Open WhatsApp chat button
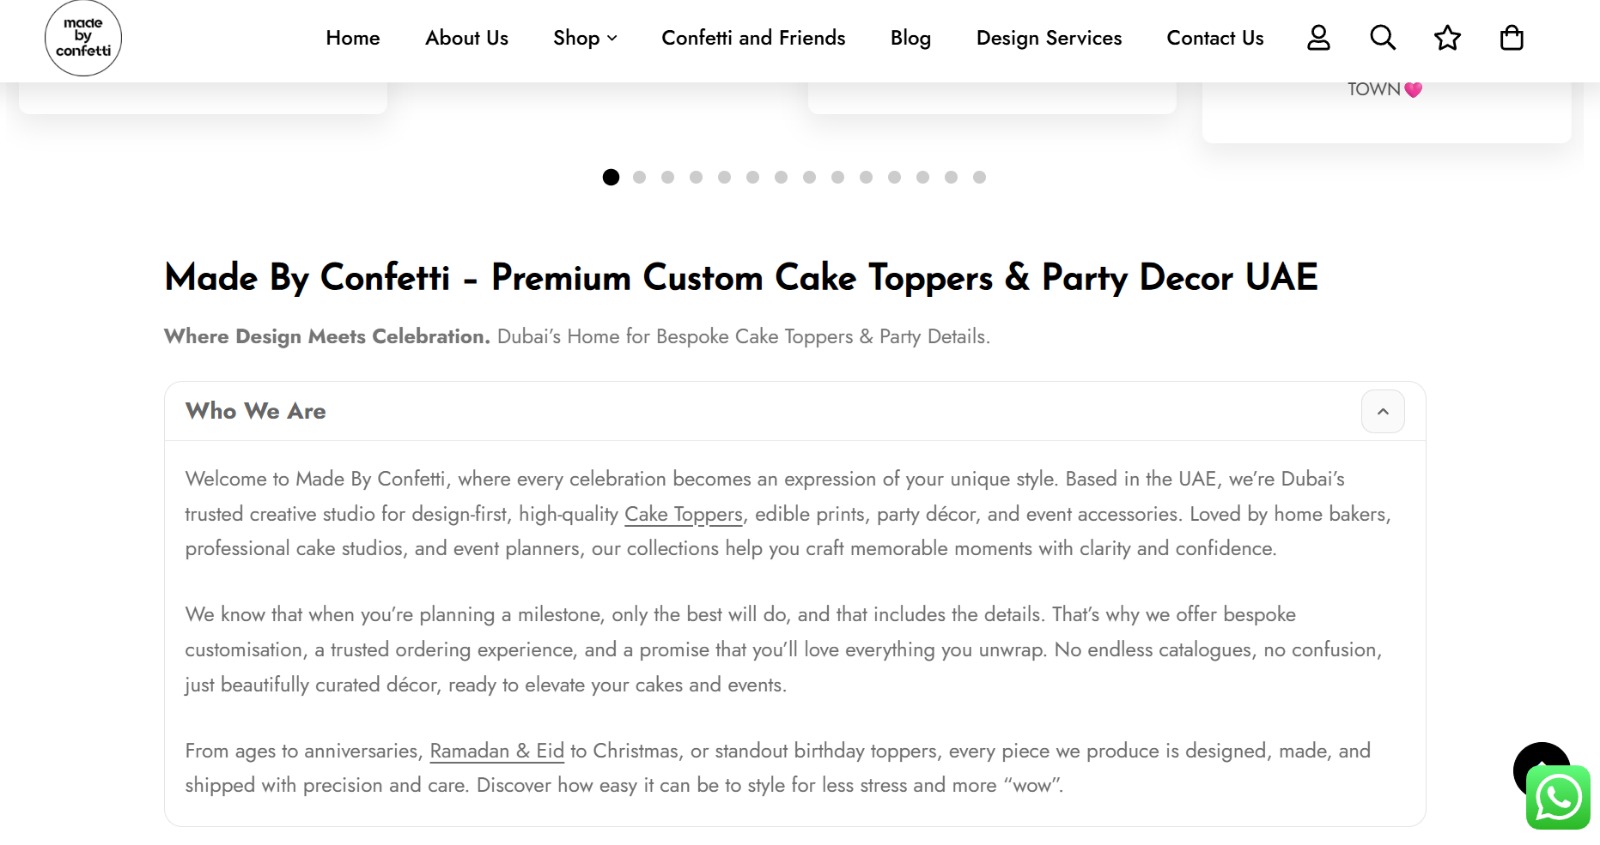1600x845 pixels. pyautogui.click(x=1558, y=798)
